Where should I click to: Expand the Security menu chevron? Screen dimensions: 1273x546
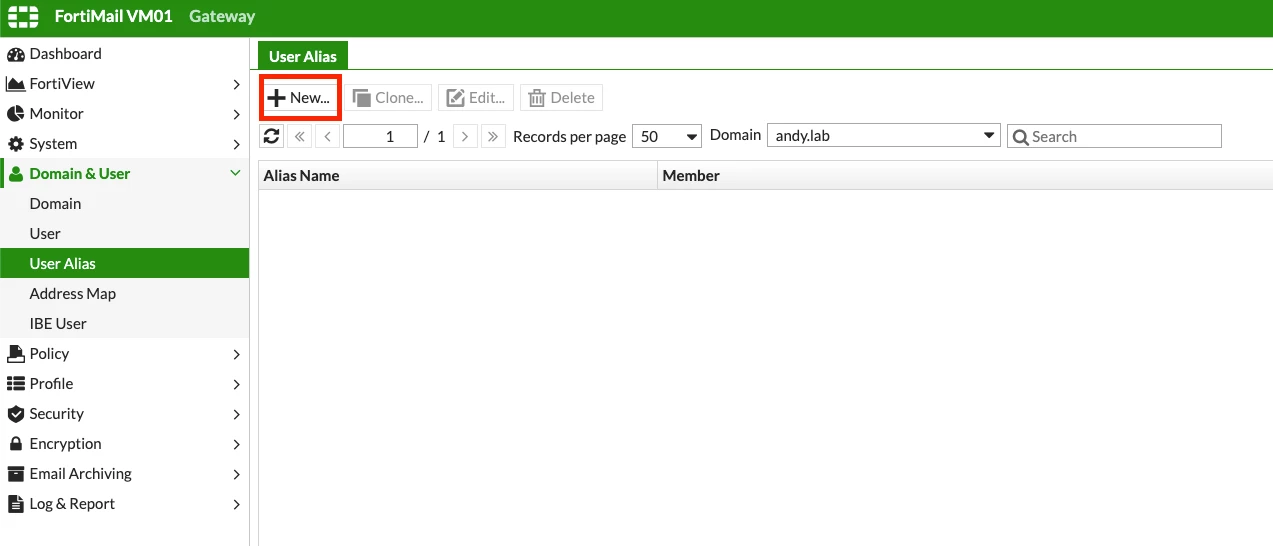(236, 414)
